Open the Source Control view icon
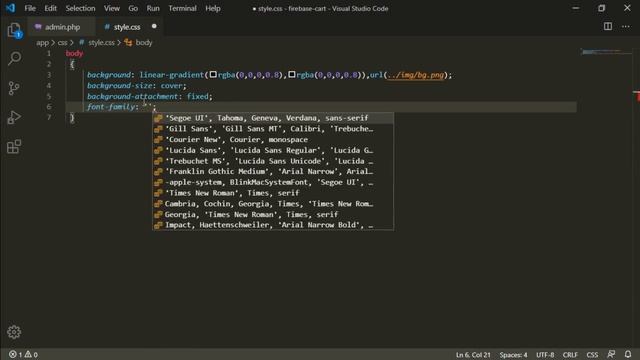640x360 pixels. tap(14, 88)
